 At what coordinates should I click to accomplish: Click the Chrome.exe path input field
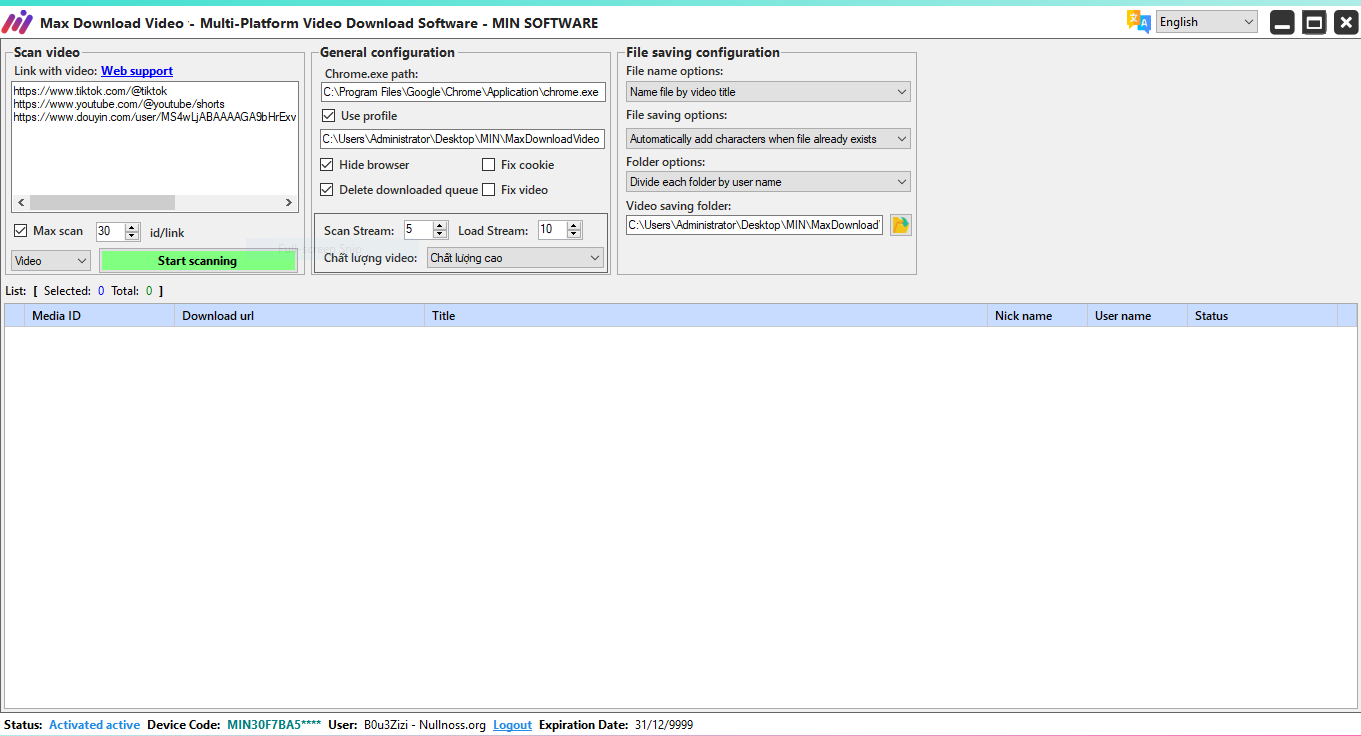463,92
